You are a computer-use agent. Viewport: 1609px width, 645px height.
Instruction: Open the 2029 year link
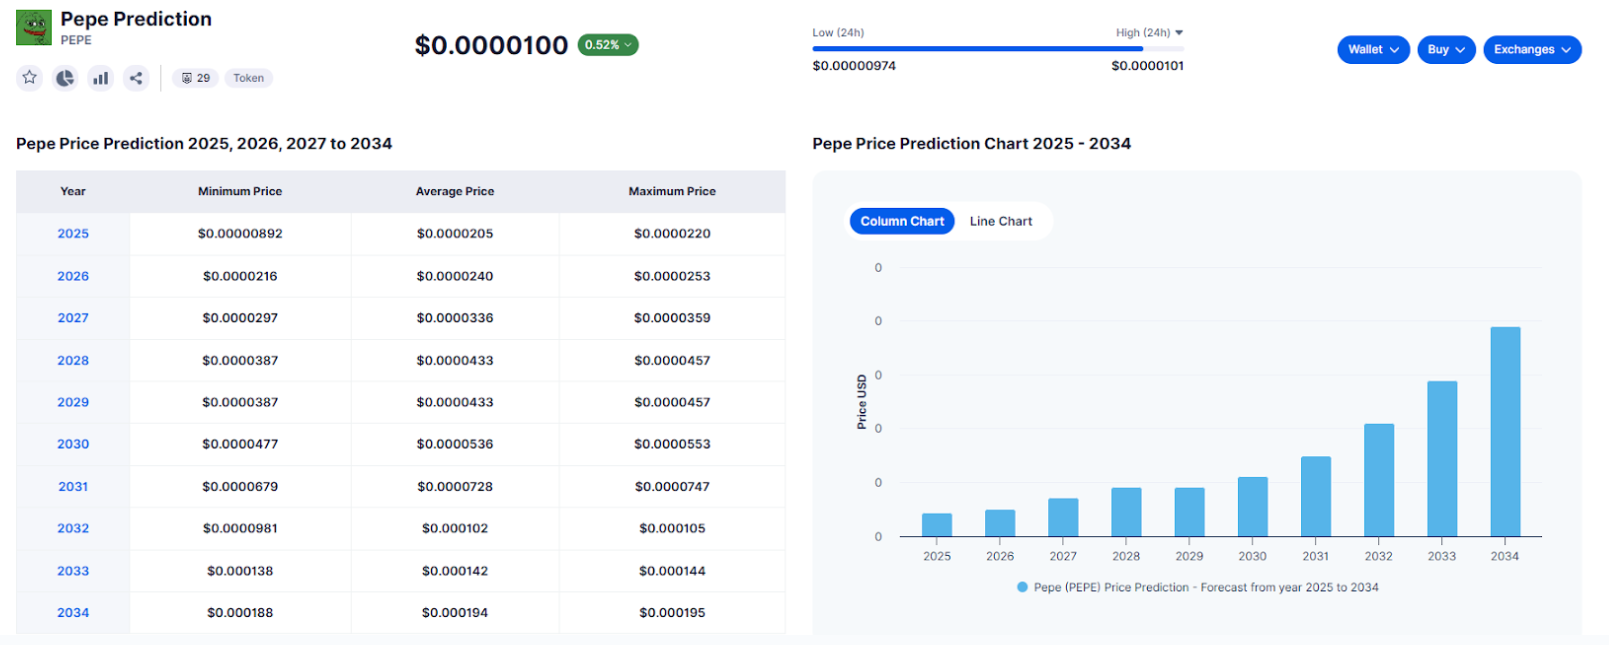[73, 402]
